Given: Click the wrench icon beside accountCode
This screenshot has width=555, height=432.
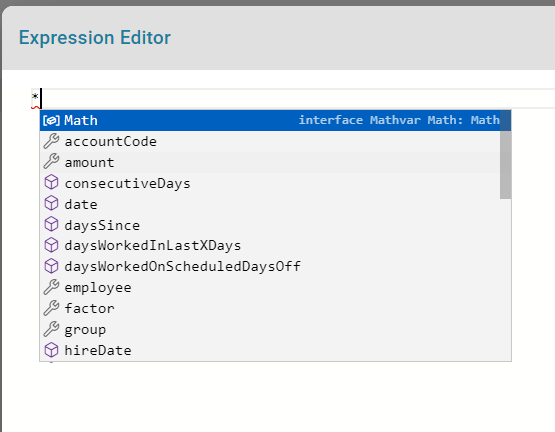Looking at the screenshot, I should pyautogui.click(x=51, y=141).
